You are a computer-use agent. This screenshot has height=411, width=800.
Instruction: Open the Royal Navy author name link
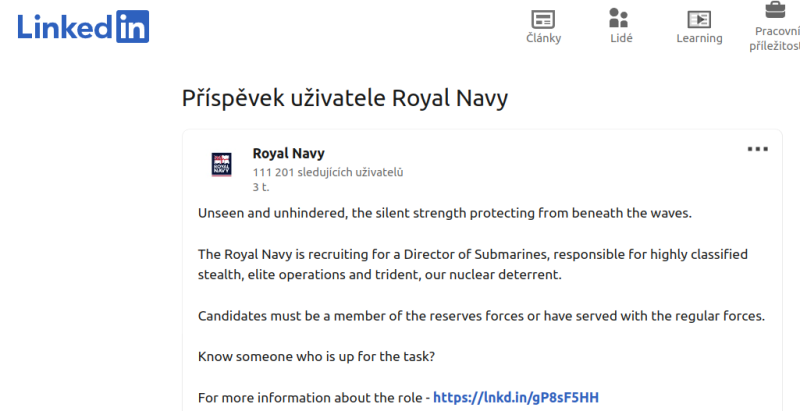tap(288, 153)
